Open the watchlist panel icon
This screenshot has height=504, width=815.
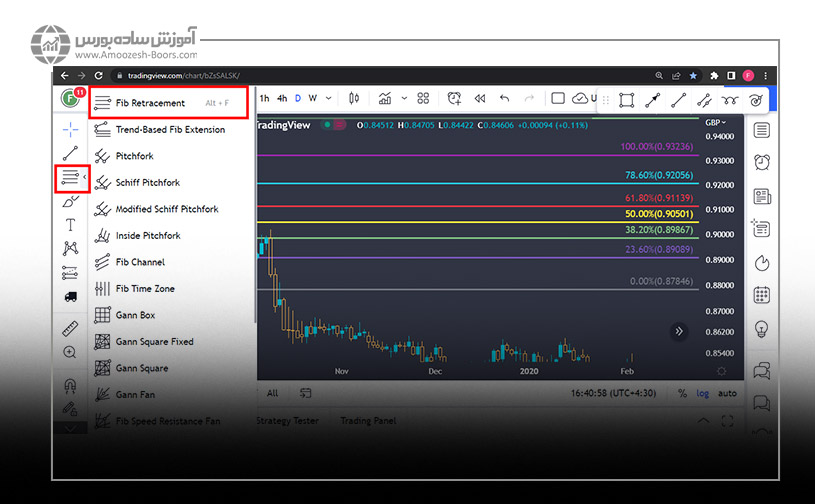pos(761,130)
